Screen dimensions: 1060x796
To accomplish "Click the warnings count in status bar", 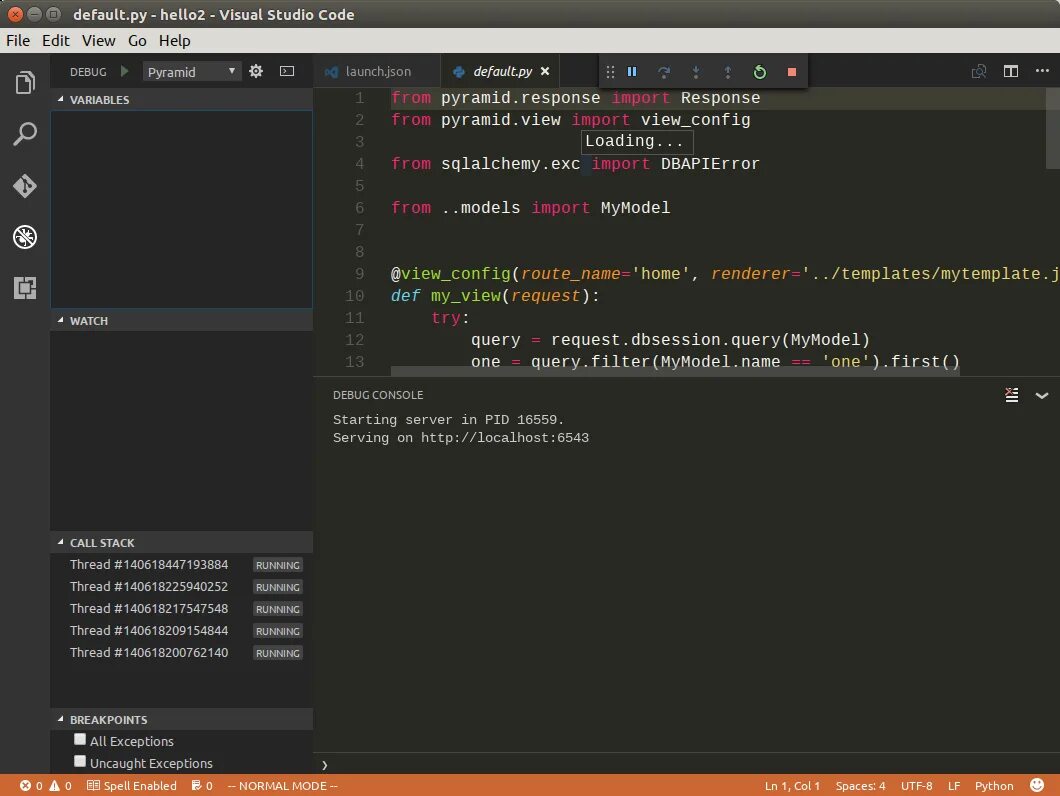I will pos(60,785).
